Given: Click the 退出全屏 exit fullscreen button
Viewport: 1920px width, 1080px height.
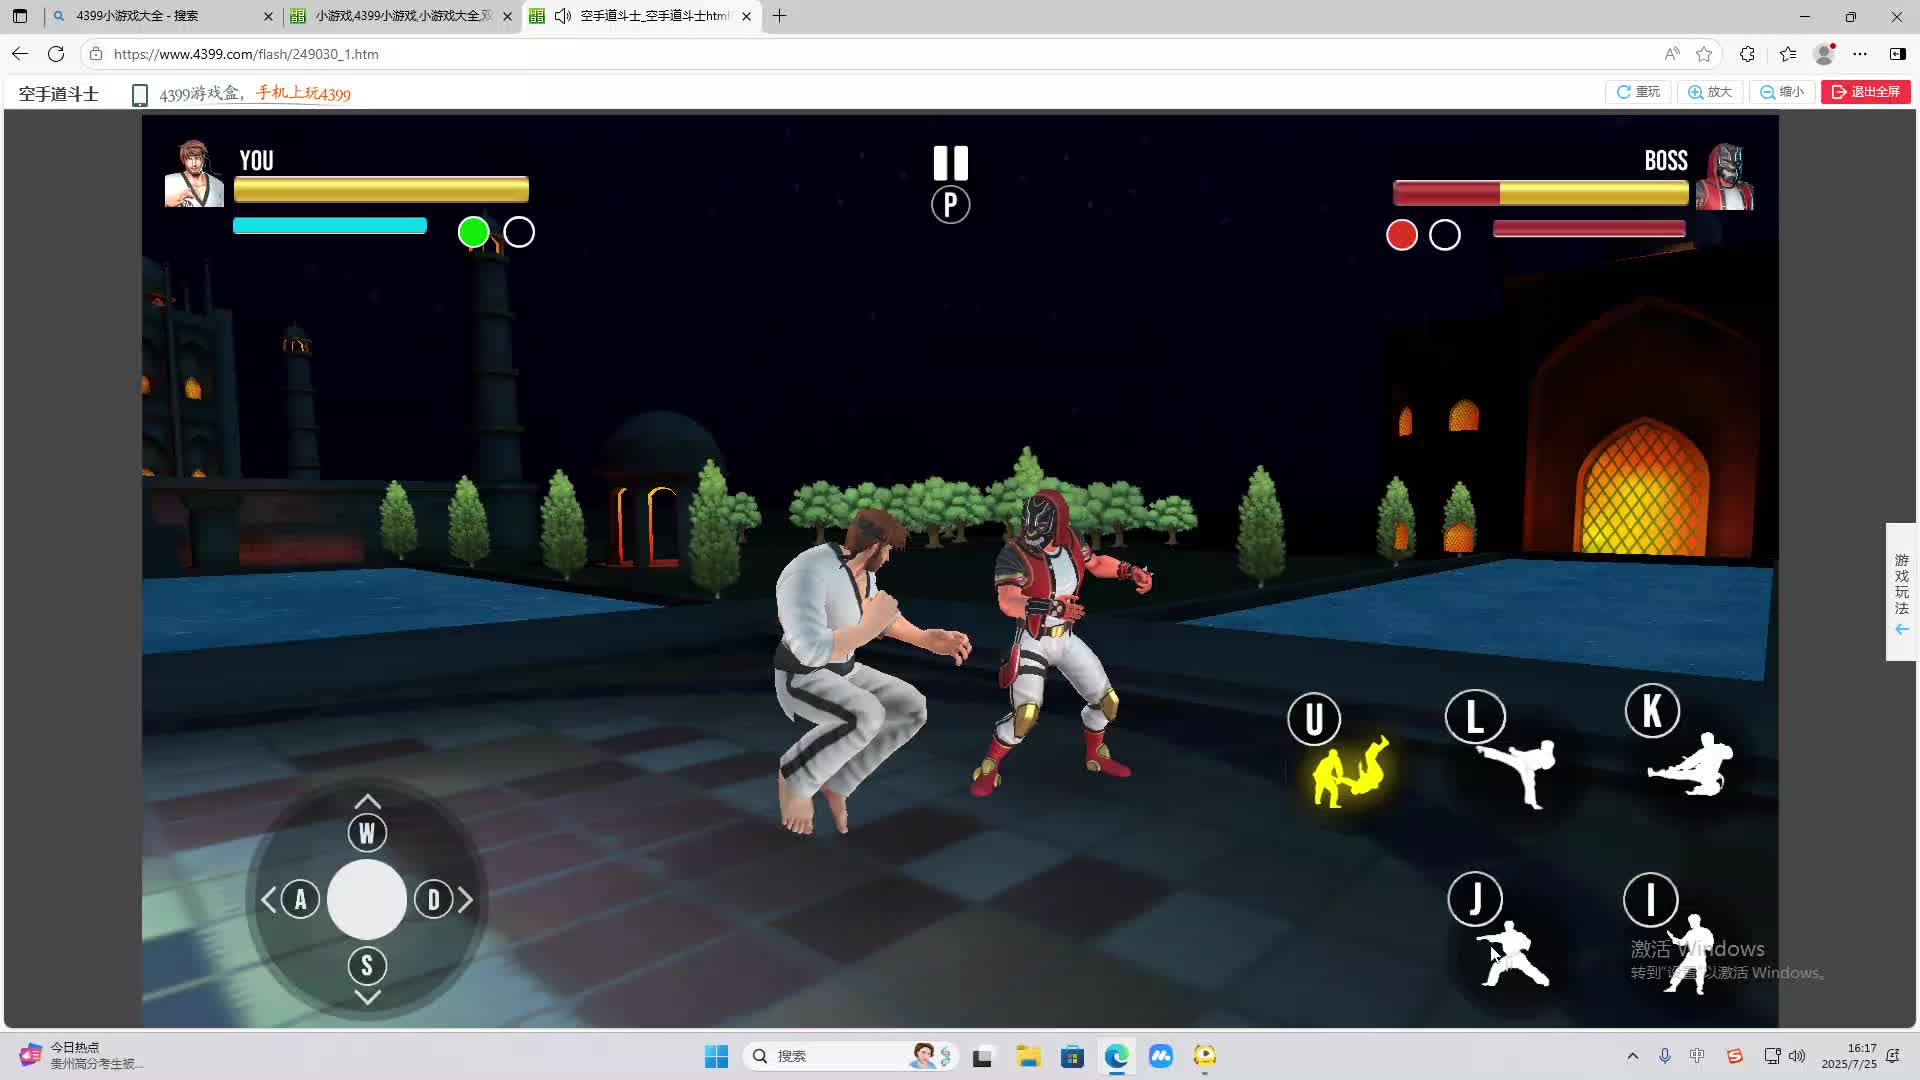Looking at the screenshot, I should point(1866,92).
